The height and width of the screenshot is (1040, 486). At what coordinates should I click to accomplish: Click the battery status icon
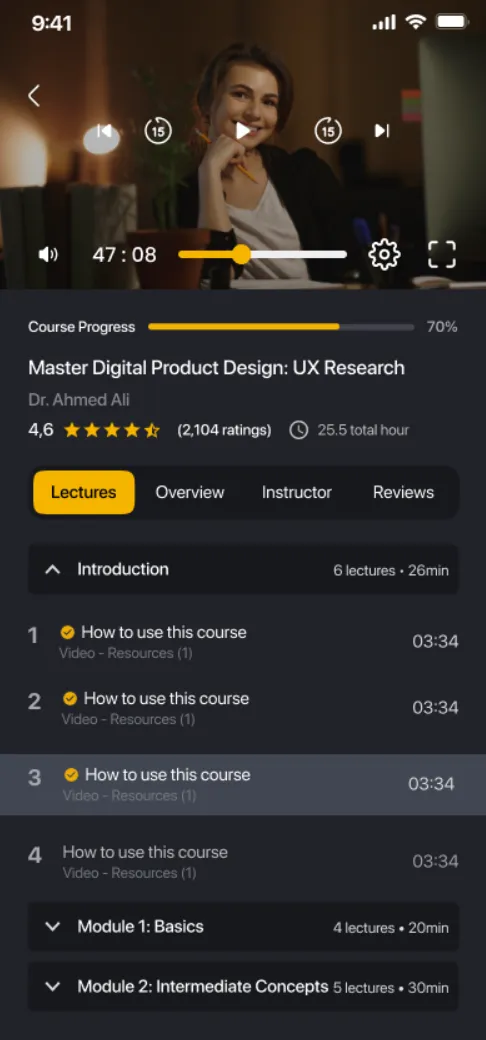click(452, 23)
